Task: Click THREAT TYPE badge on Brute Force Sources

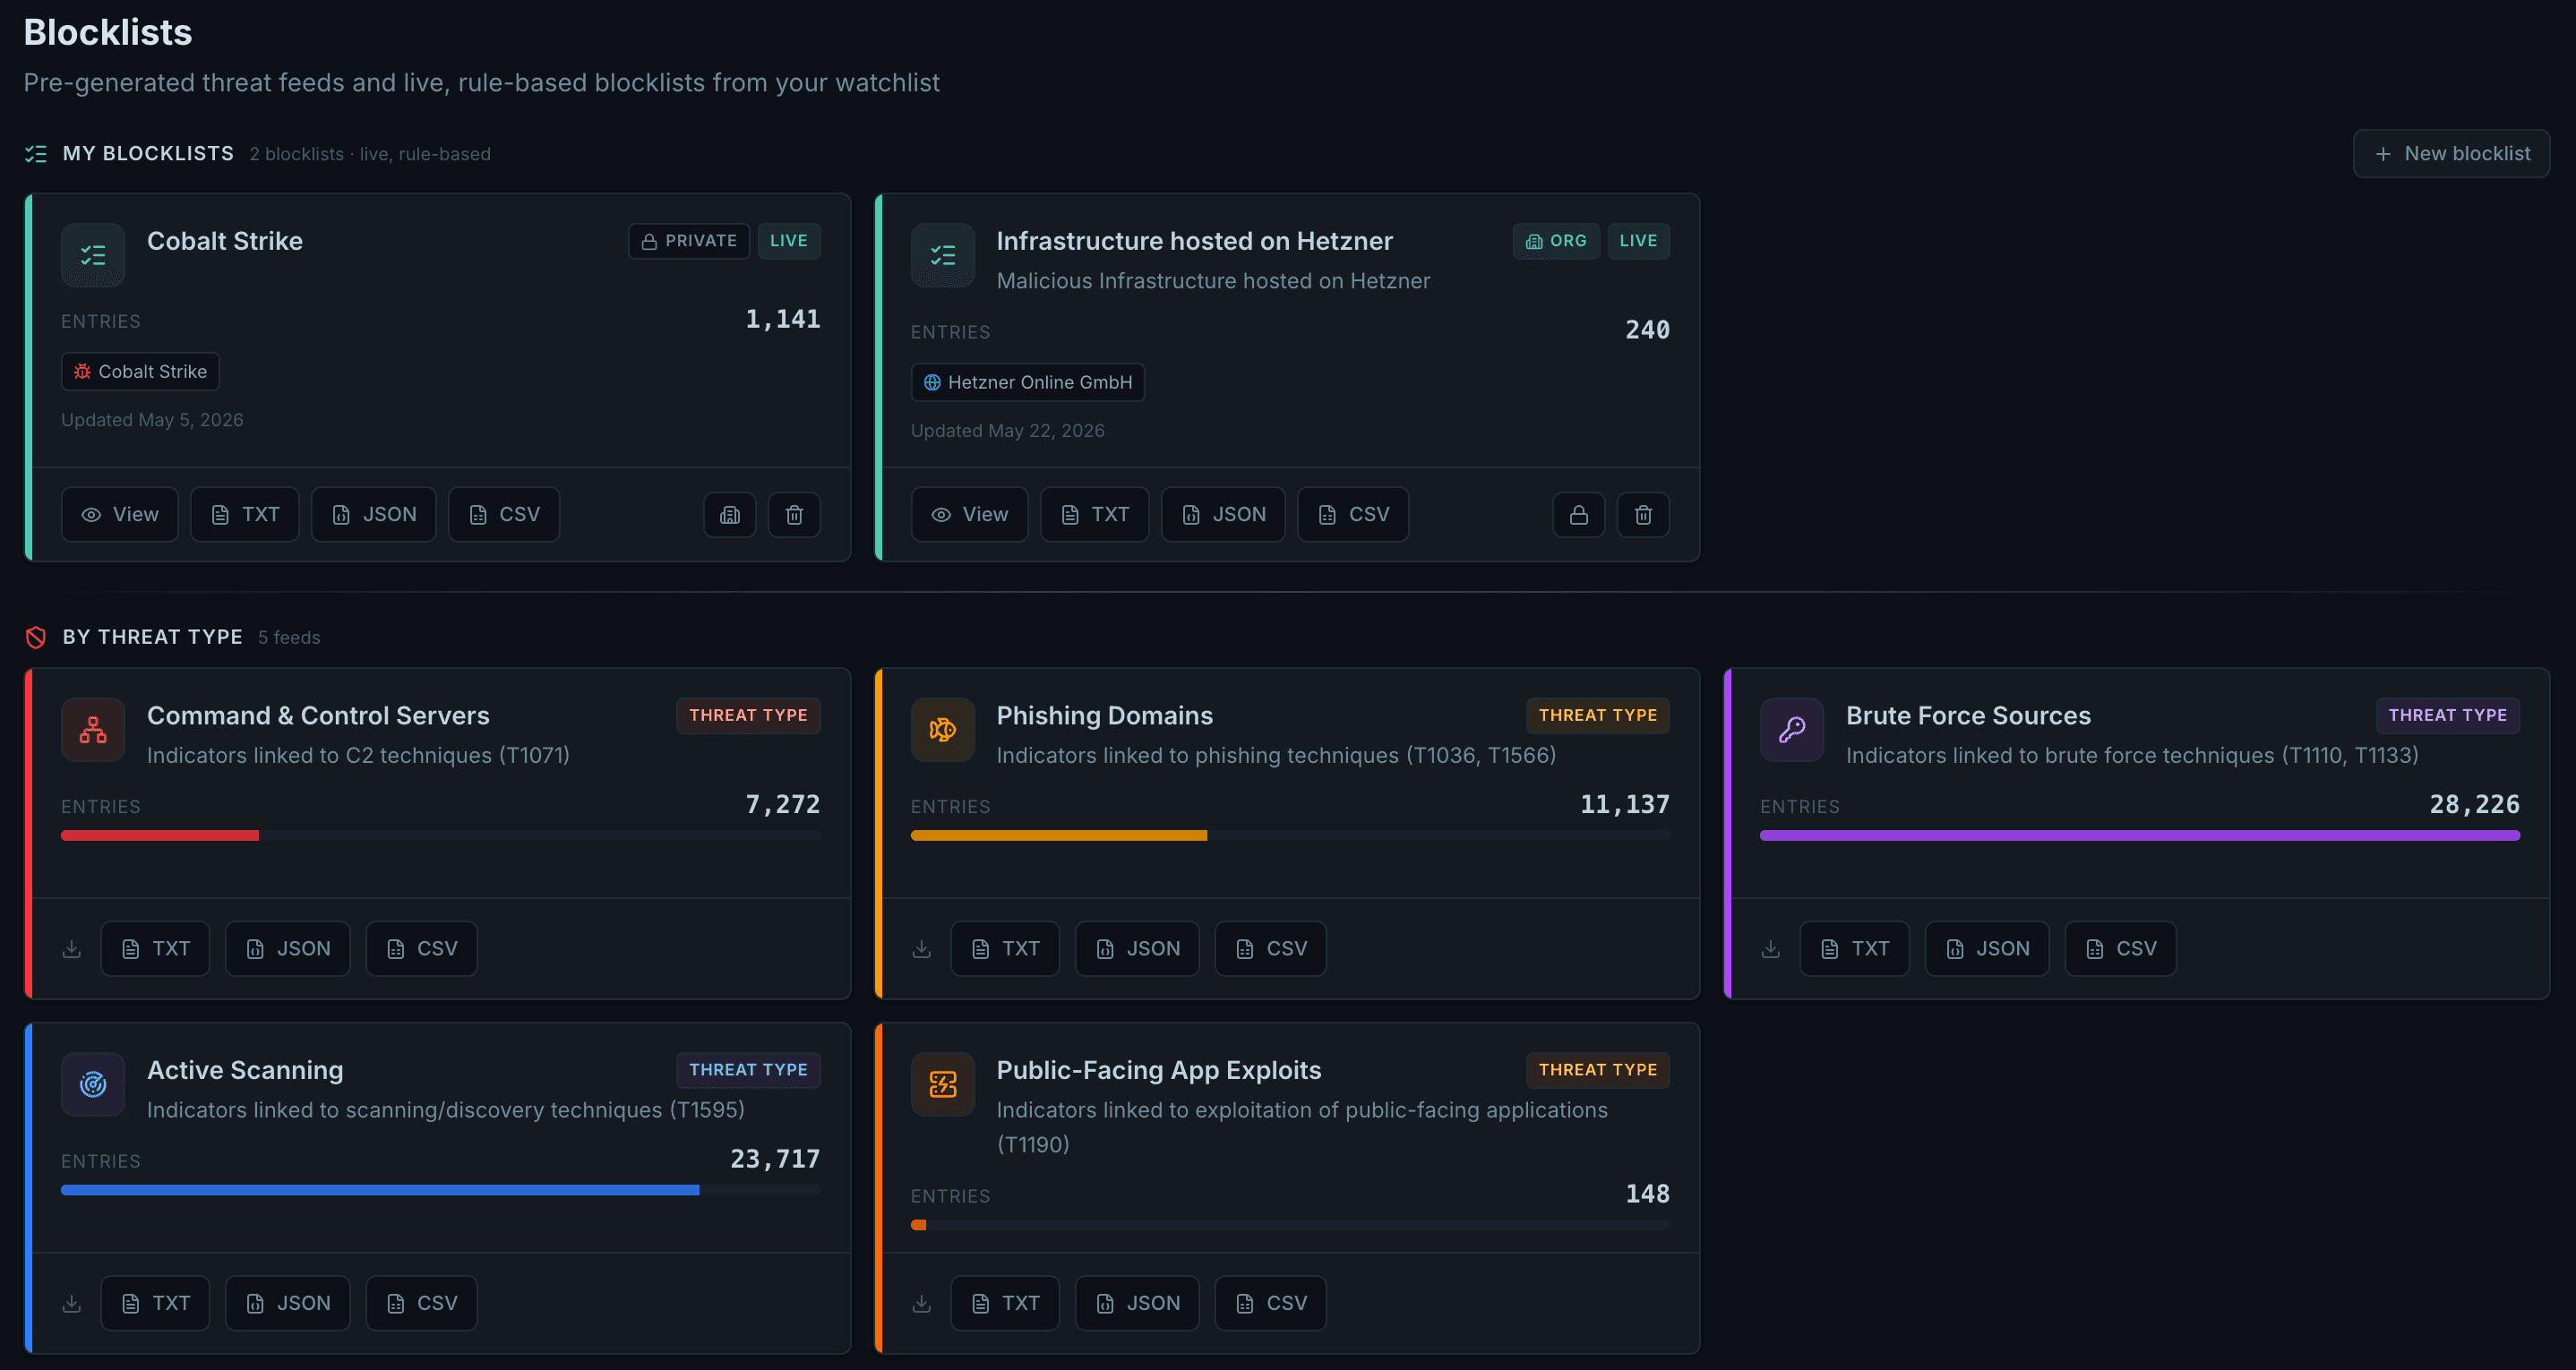Action: (x=2447, y=715)
